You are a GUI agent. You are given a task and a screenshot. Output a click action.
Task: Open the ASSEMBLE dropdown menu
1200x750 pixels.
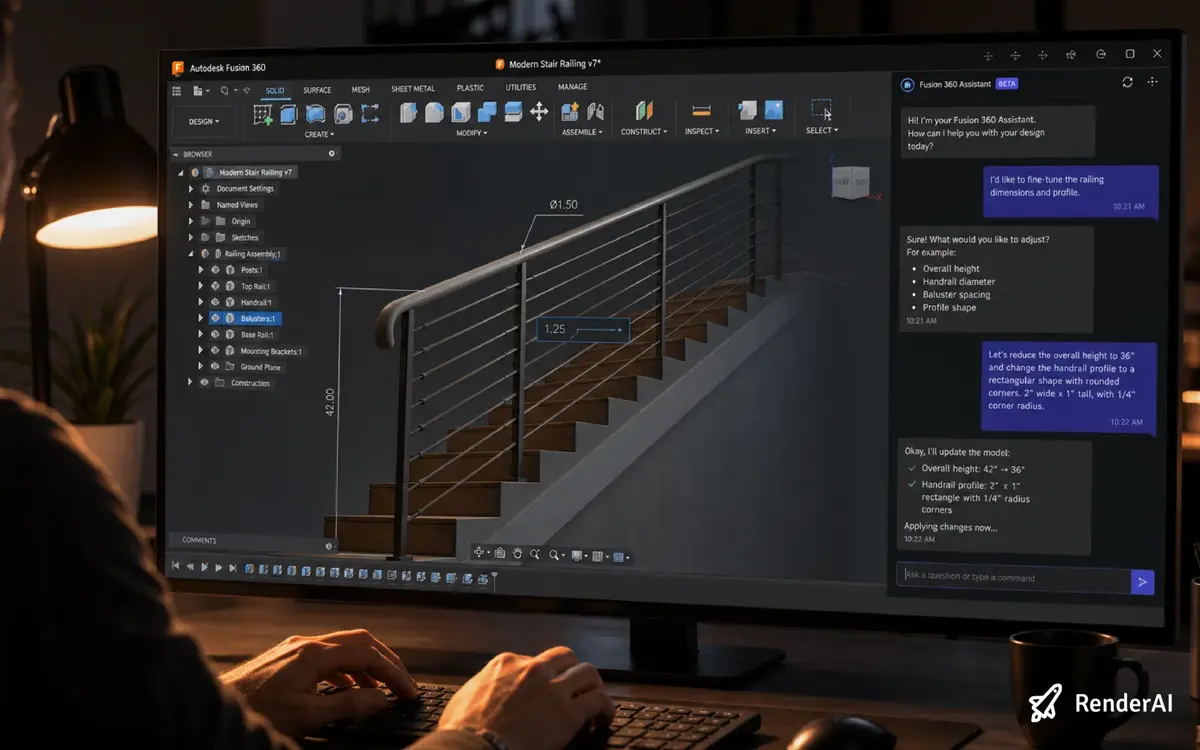pyautogui.click(x=583, y=132)
